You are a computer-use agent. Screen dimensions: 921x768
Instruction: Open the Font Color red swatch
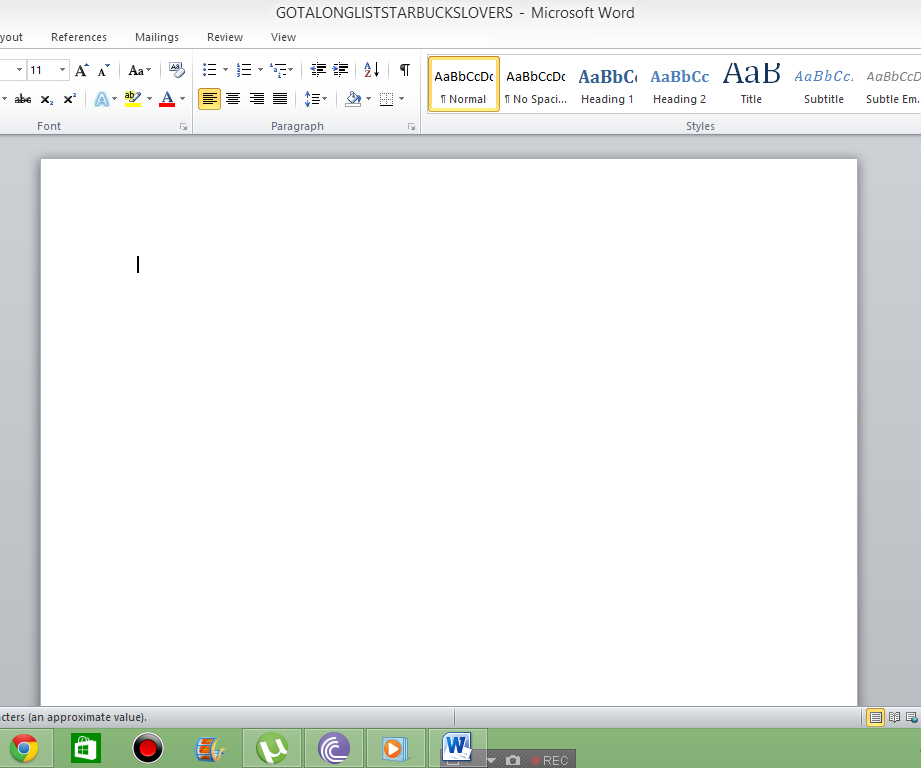point(168,99)
